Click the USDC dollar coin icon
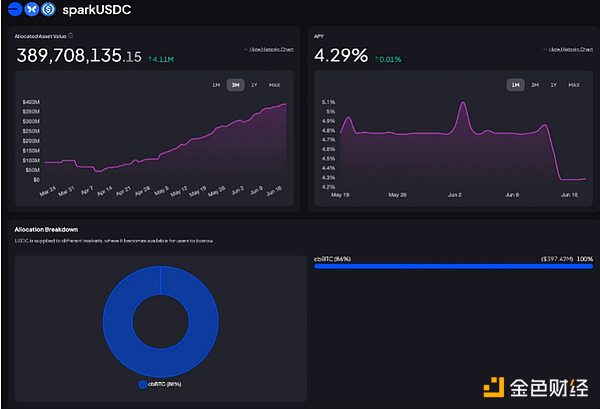This screenshot has width=600, height=409. click(47, 10)
